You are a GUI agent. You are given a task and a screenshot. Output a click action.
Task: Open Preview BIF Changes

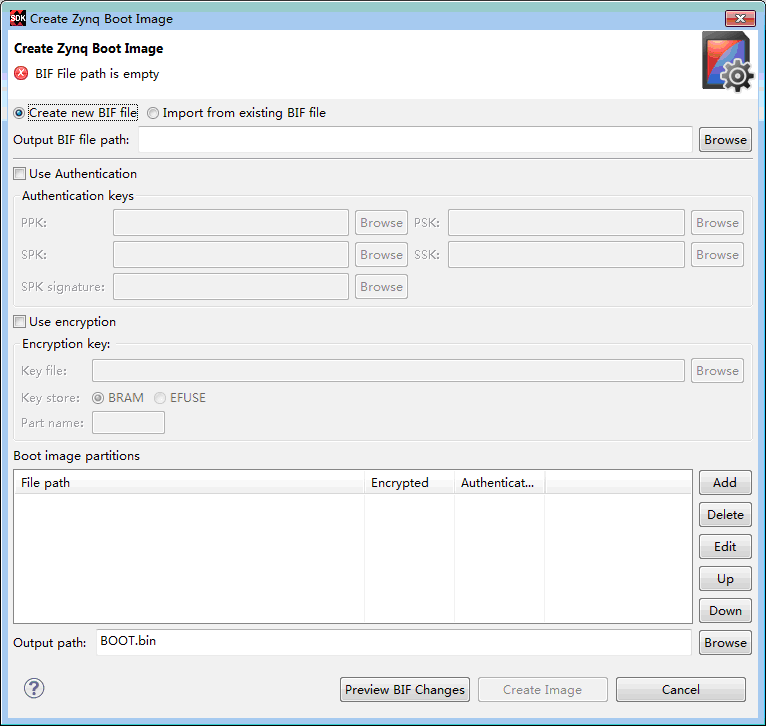tap(404, 689)
